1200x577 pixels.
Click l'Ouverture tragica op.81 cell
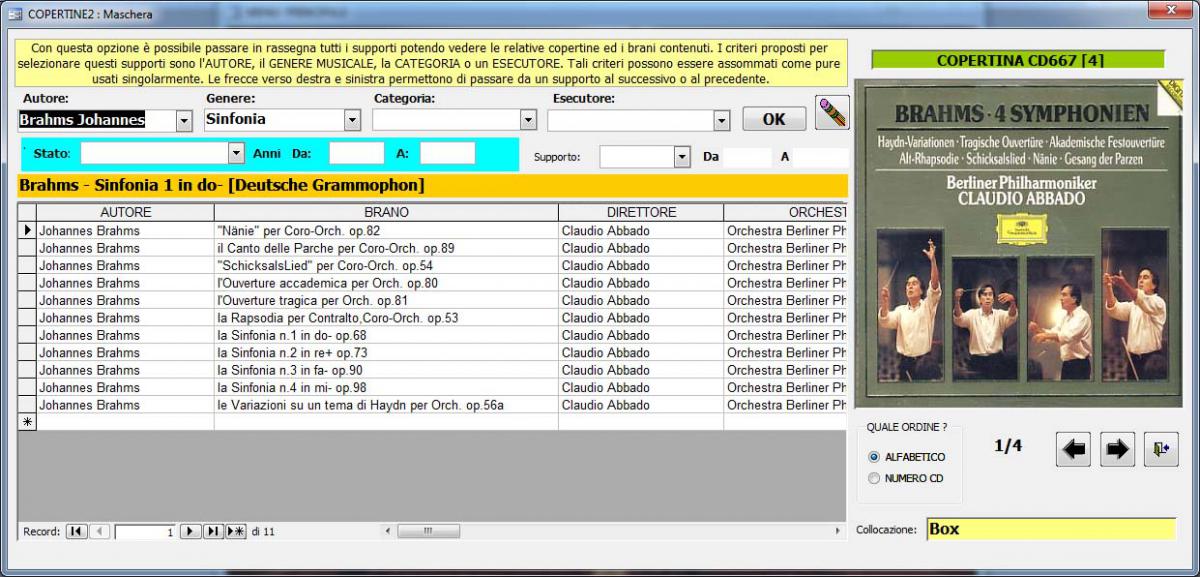point(386,300)
